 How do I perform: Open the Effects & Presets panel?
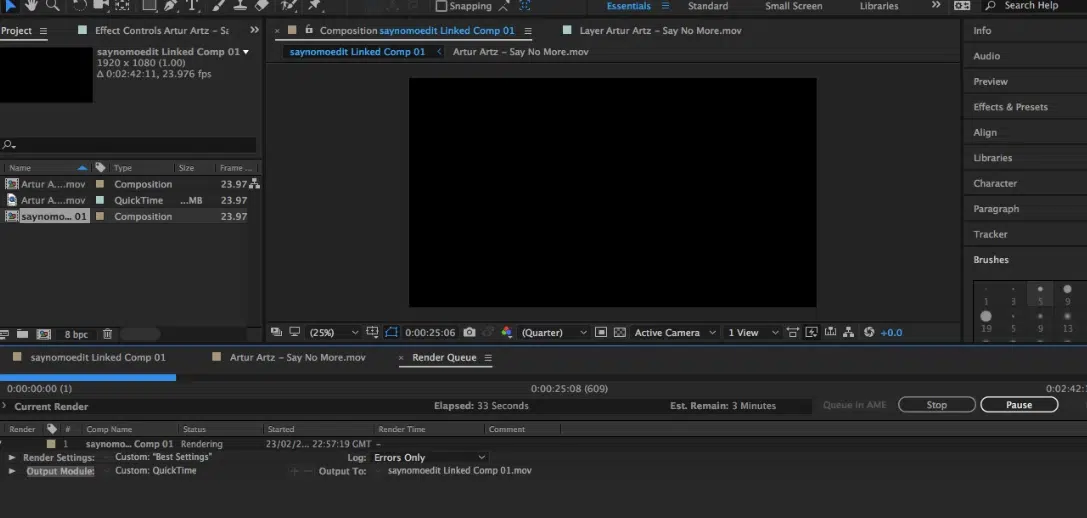click(1010, 107)
